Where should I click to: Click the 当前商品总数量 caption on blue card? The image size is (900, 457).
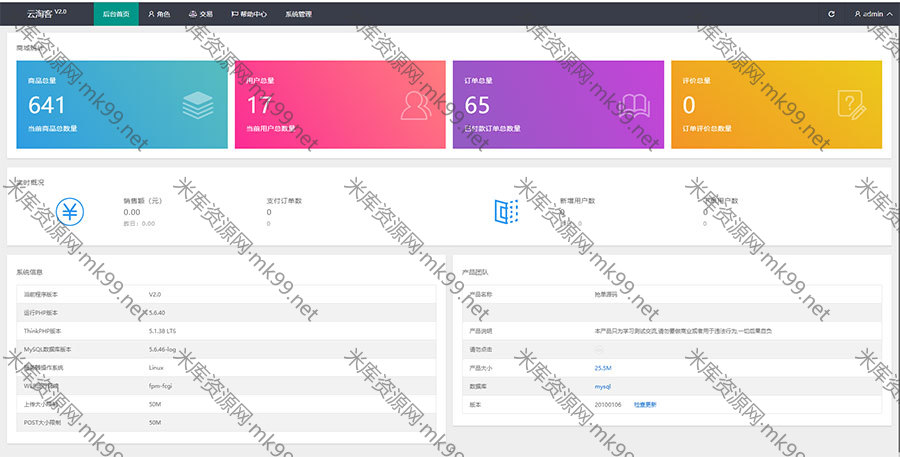tap(52, 129)
